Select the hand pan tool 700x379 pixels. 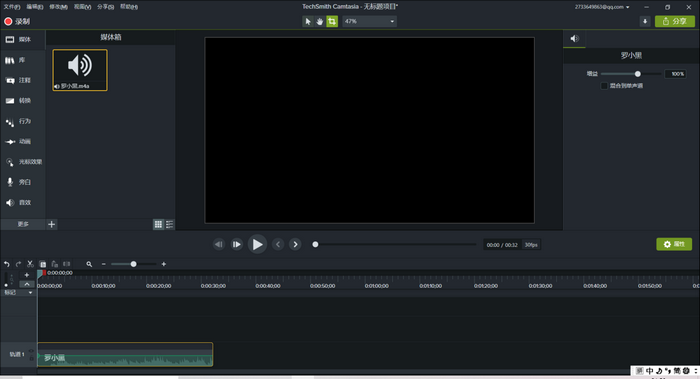pyautogui.click(x=320, y=21)
